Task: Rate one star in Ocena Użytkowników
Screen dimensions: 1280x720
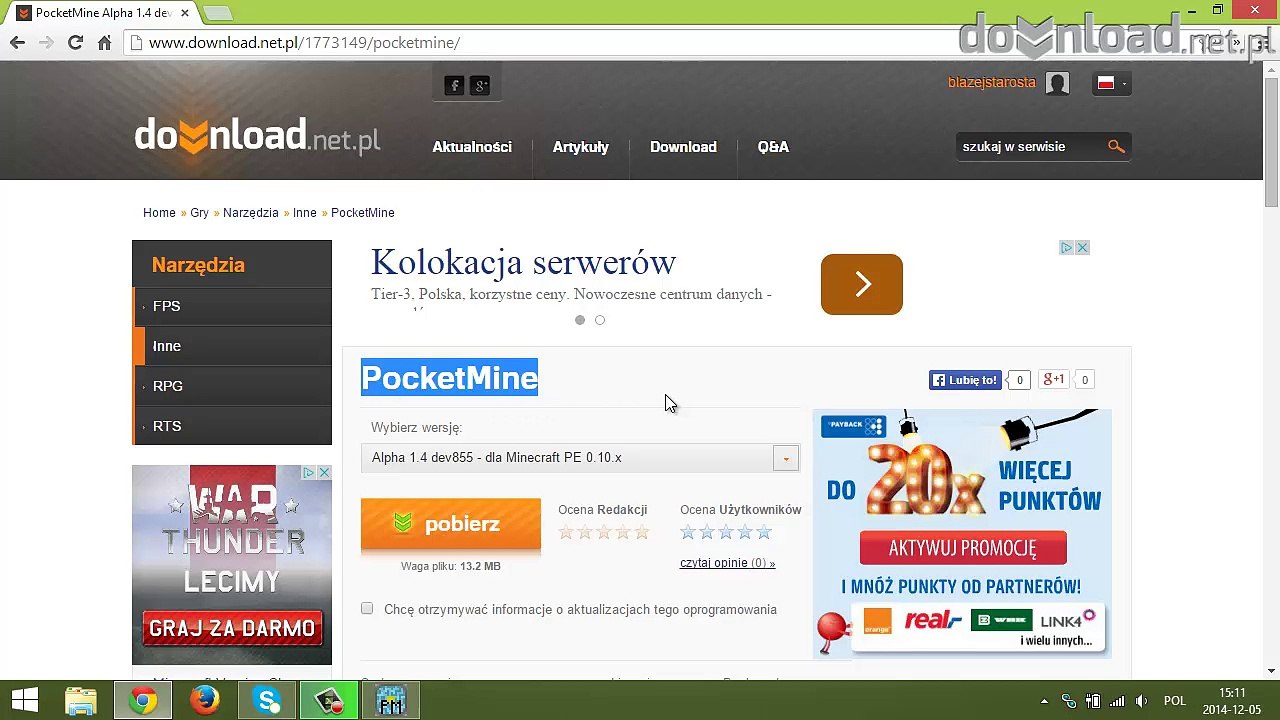Action: [688, 532]
